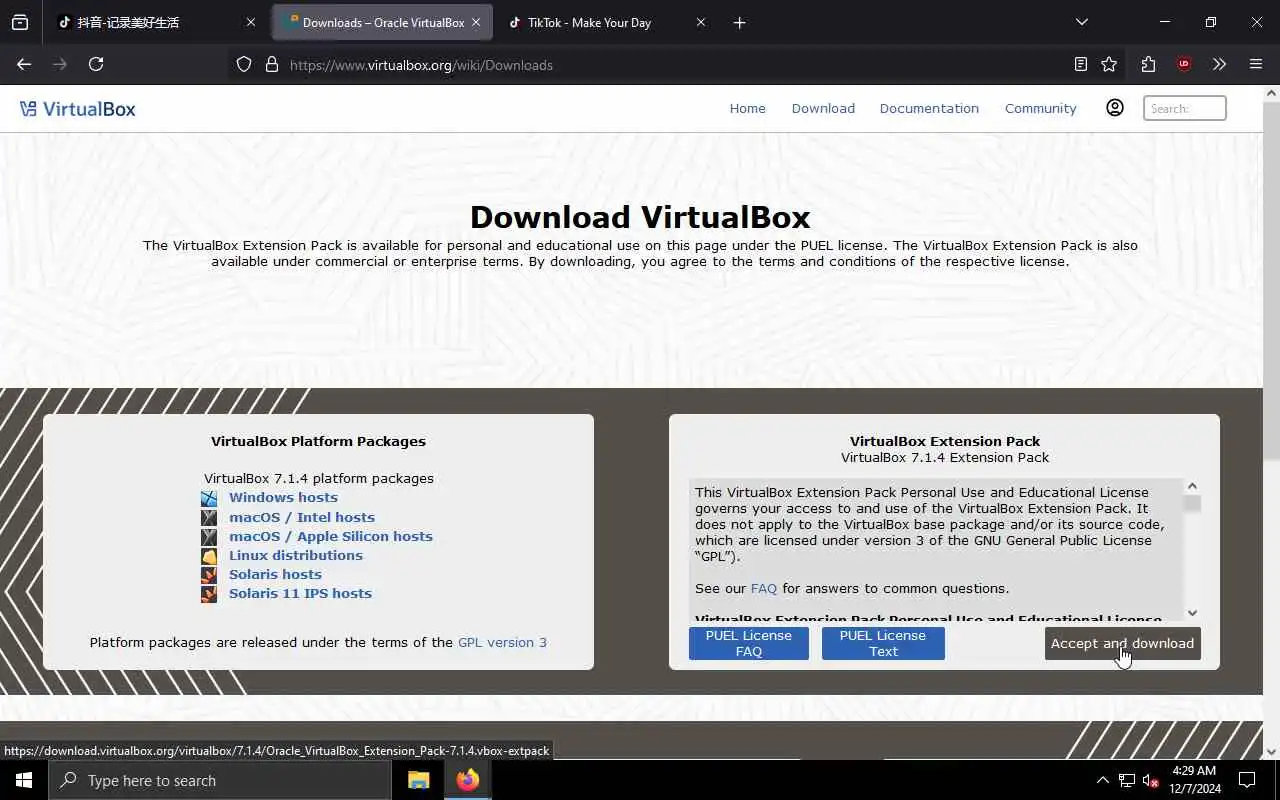The image size is (1280, 800).
Task: Click the macOS / Intel hosts link
Action: click(x=302, y=517)
